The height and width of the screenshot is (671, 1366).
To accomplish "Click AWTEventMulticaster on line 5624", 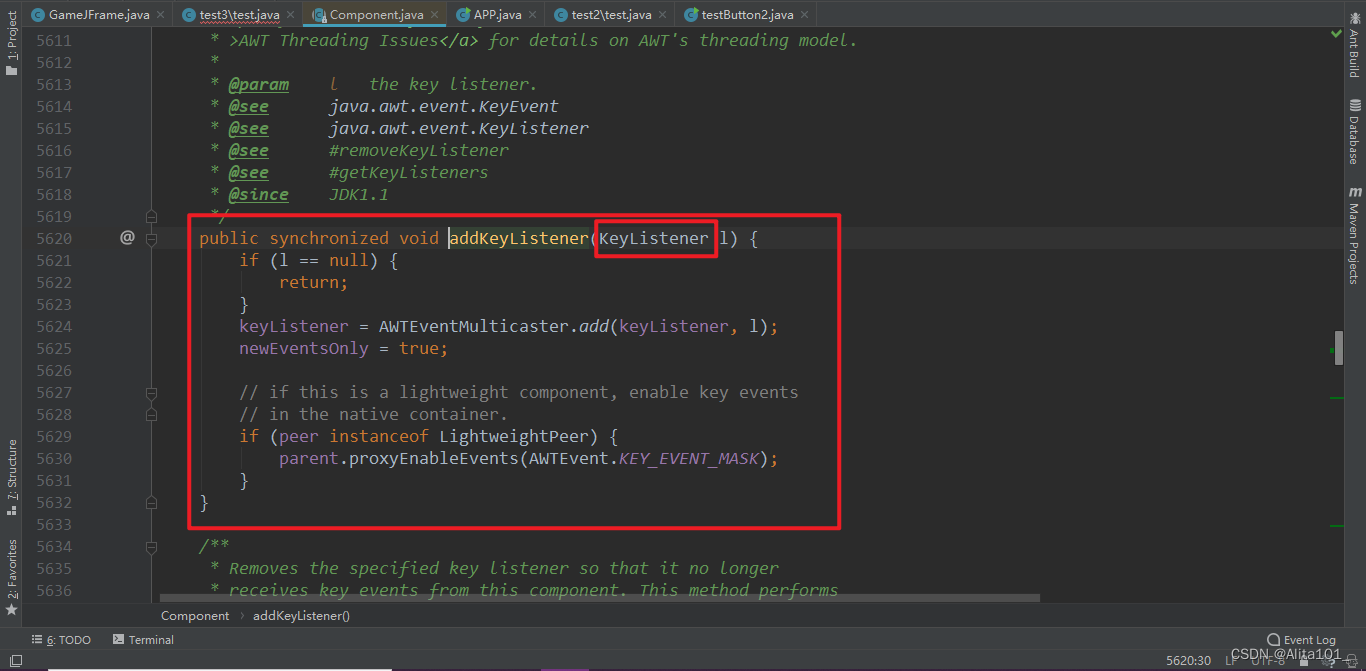I will (474, 326).
